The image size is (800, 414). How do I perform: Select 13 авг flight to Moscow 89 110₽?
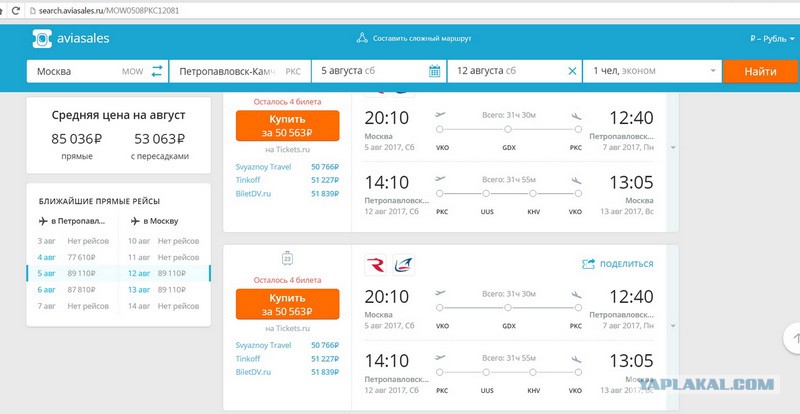163,290
